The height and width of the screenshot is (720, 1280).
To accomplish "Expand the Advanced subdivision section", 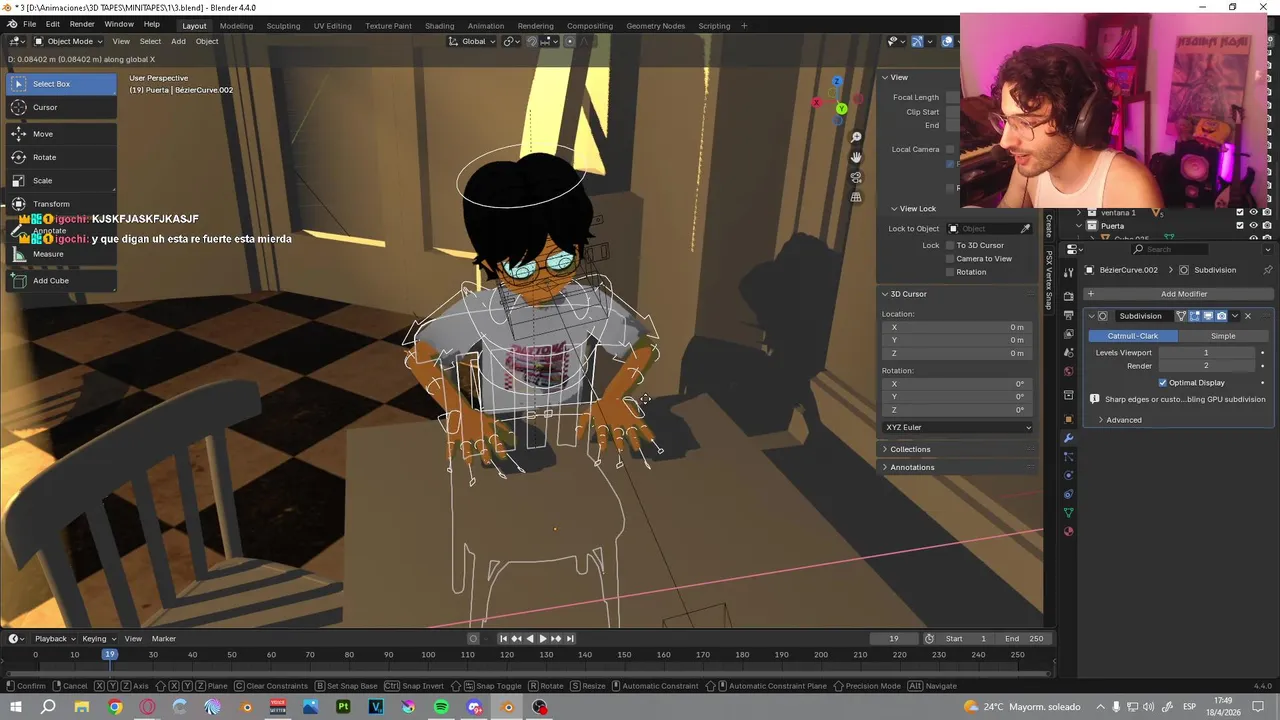I will 1123,420.
